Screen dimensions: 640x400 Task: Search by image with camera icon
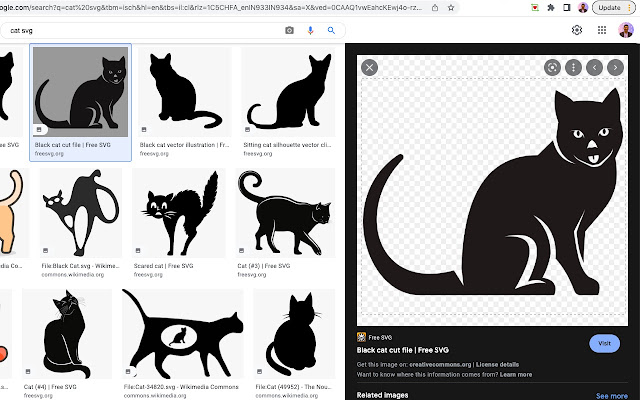click(289, 30)
